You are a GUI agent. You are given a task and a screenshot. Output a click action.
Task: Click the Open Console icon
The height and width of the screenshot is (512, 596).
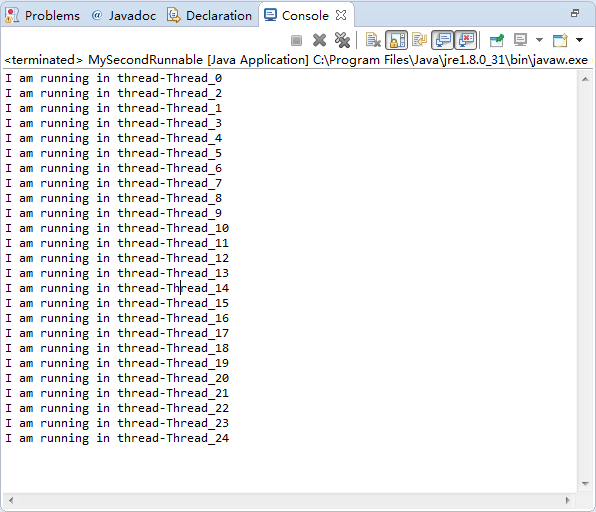[560, 40]
